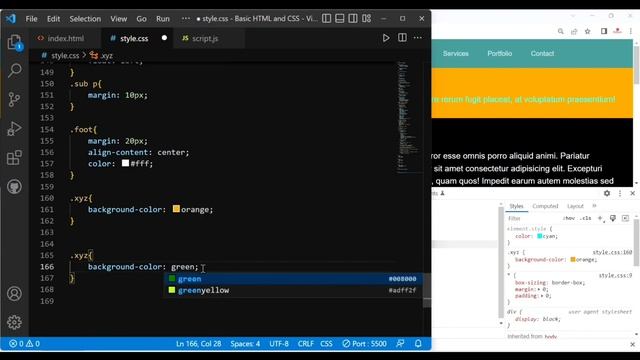Click Spaces: 4 indentation setting
640x360 pixels.
click(x=245, y=344)
